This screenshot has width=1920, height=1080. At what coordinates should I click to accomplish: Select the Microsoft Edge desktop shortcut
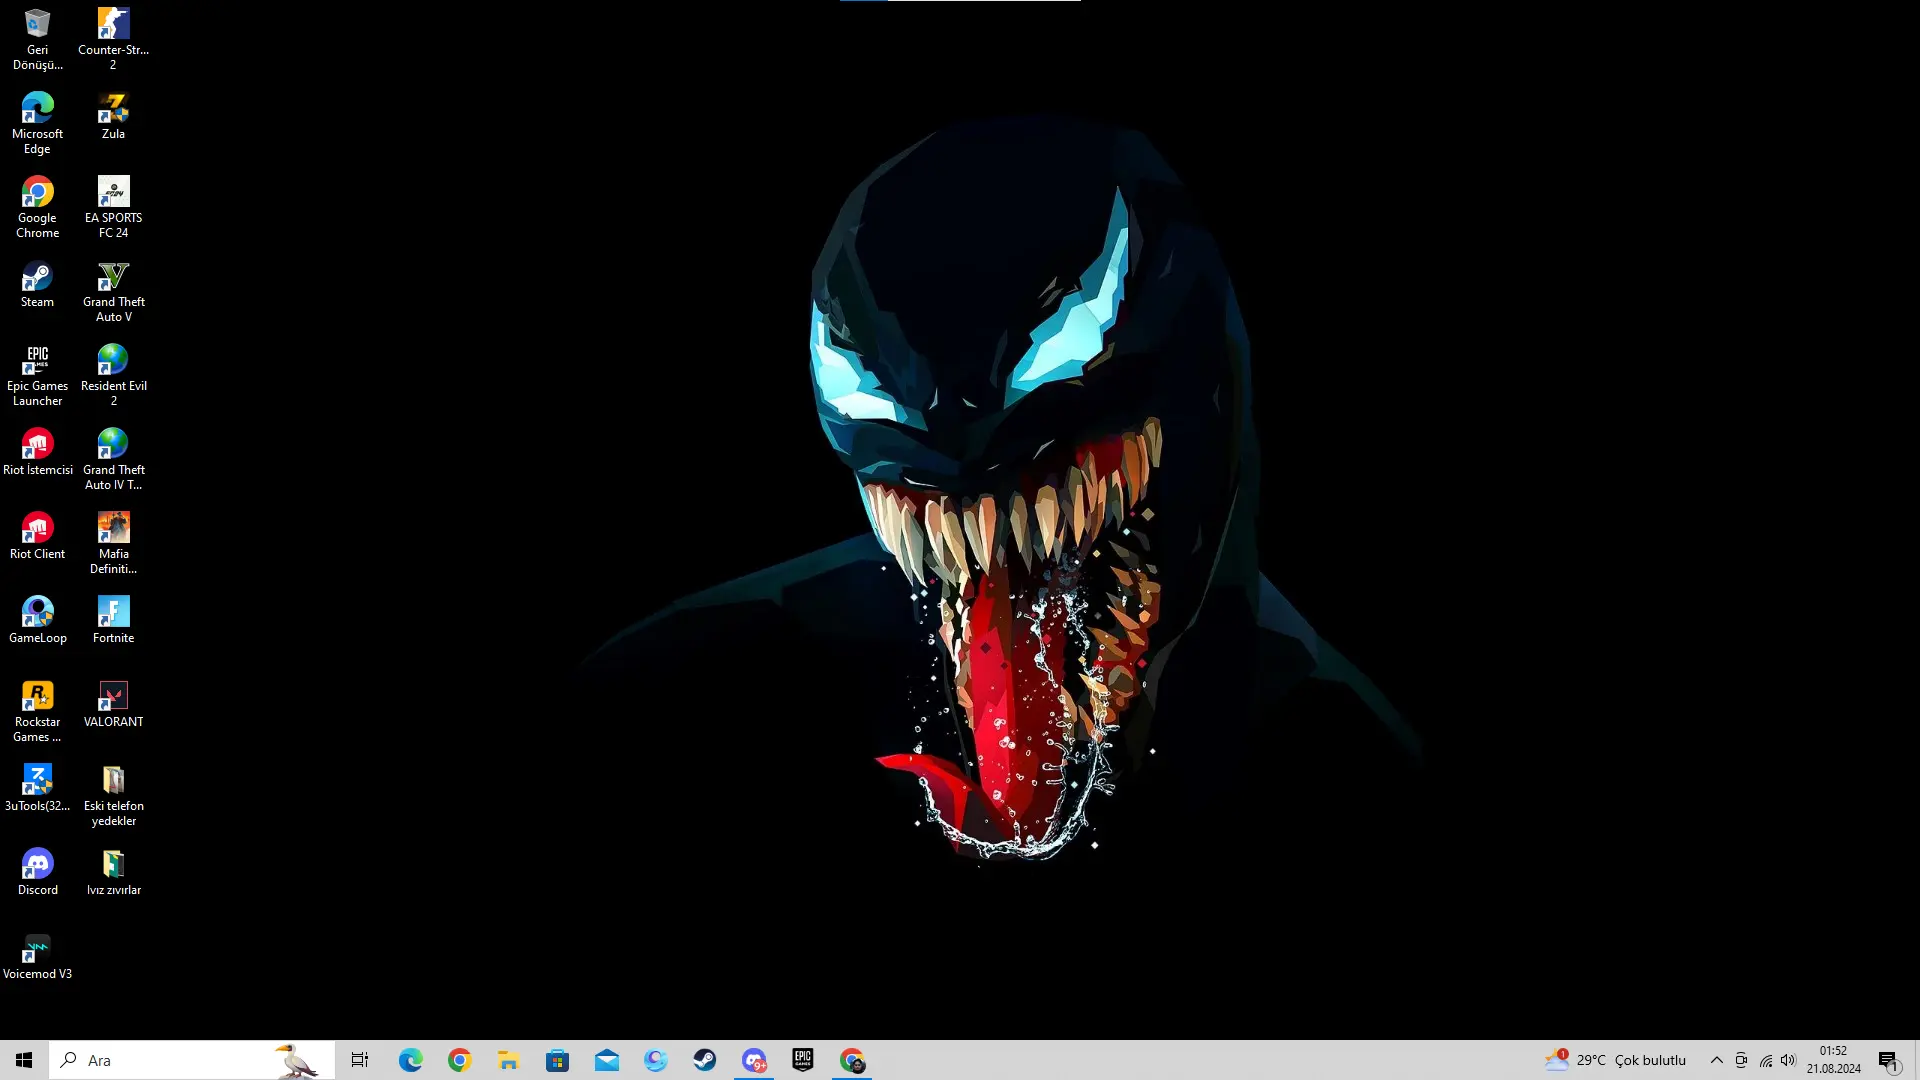37,123
